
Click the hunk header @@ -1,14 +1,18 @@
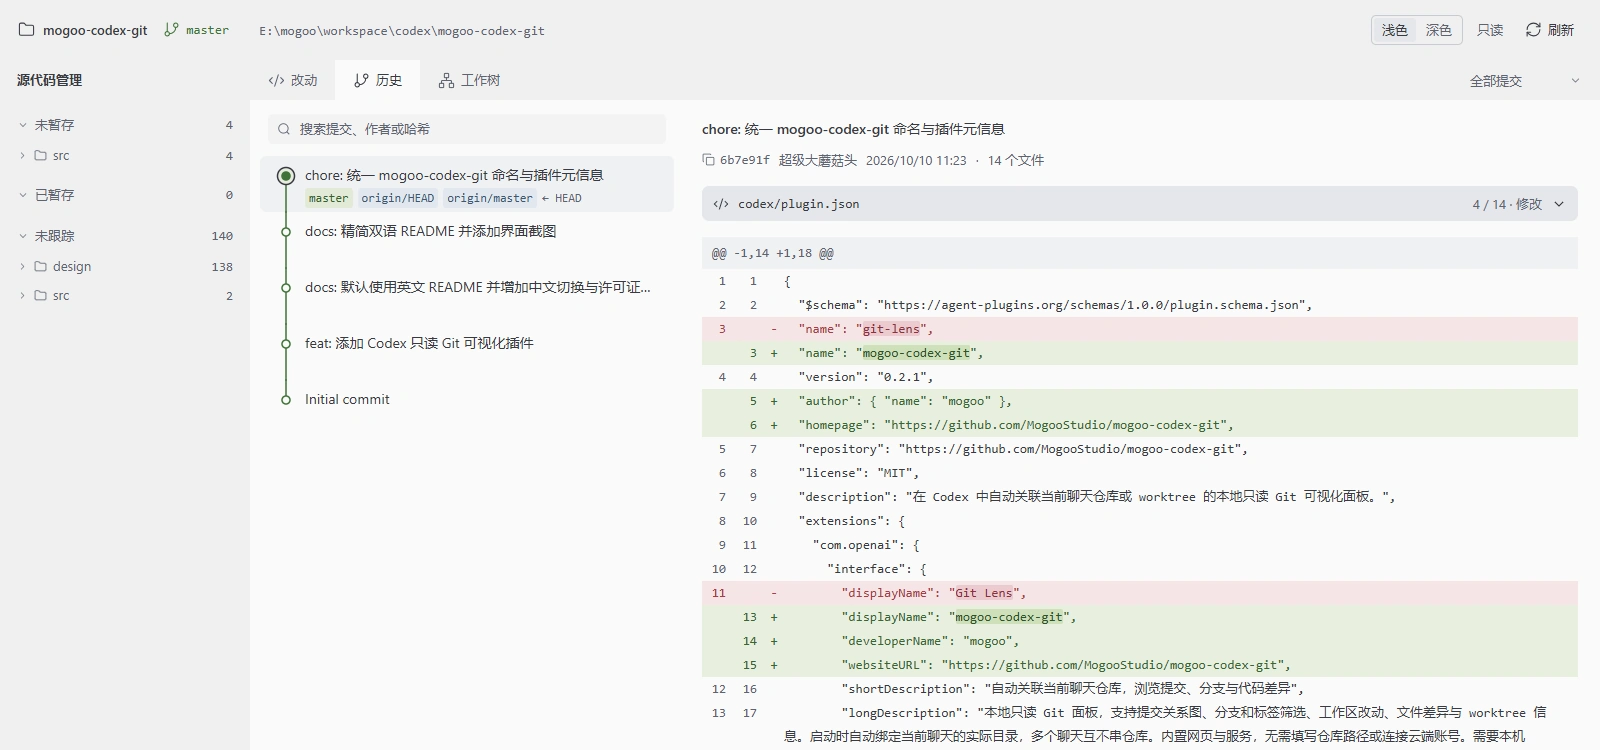1140,253
